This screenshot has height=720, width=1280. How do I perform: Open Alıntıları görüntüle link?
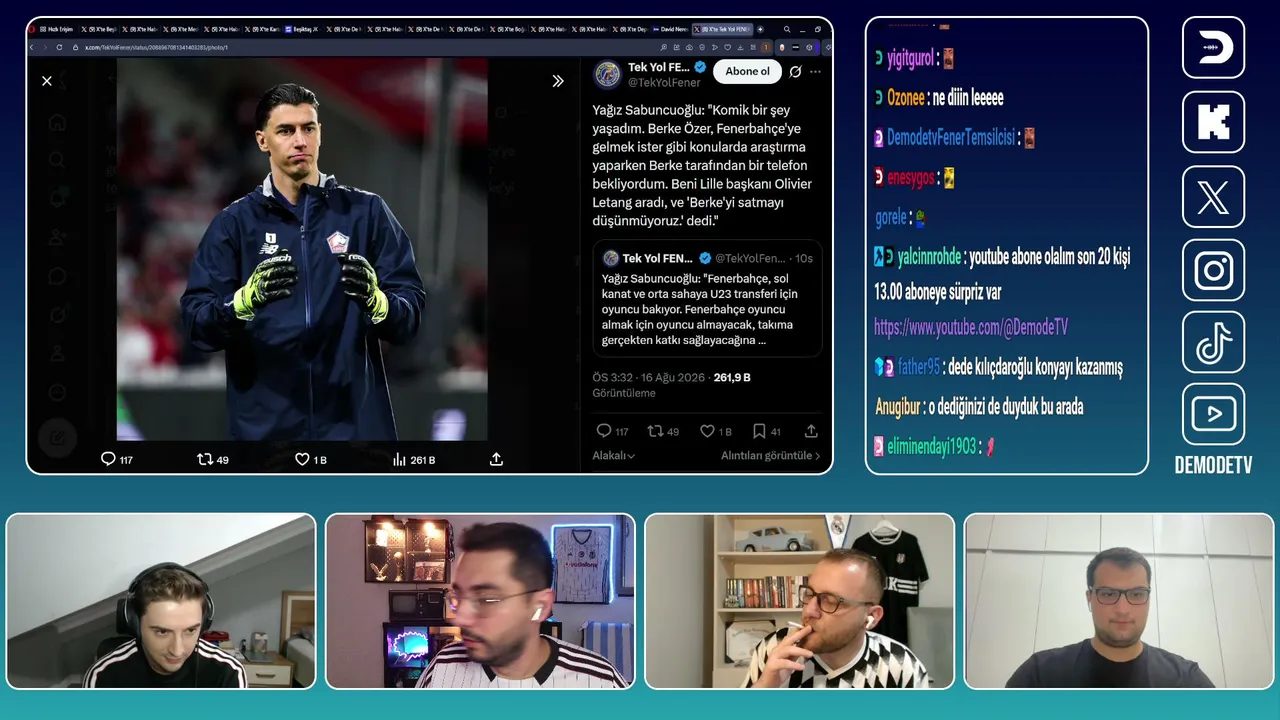(770, 456)
